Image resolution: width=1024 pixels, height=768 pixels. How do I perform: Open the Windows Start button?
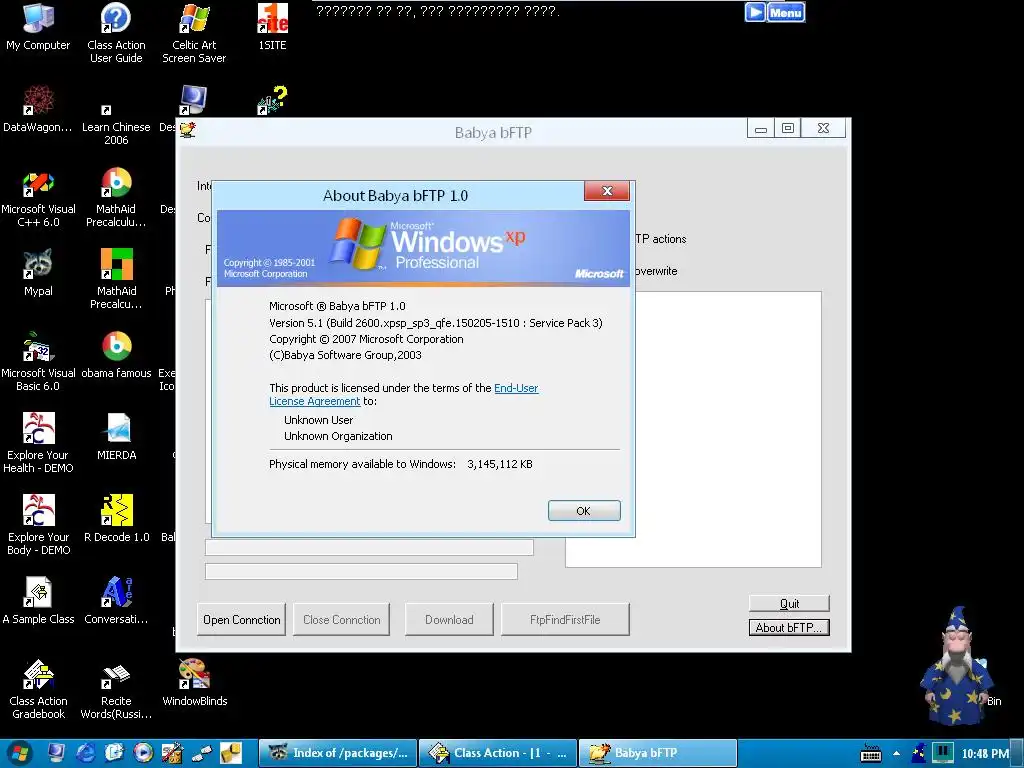[x=18, y=754]
